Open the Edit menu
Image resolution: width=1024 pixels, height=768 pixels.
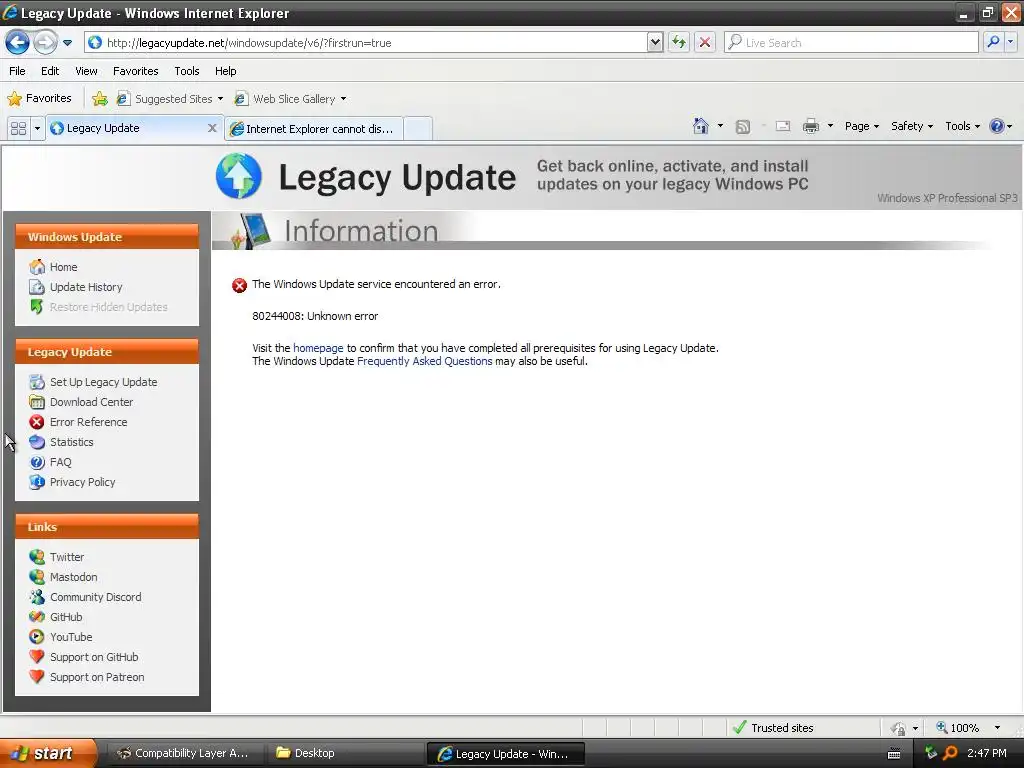click(50, 71)
